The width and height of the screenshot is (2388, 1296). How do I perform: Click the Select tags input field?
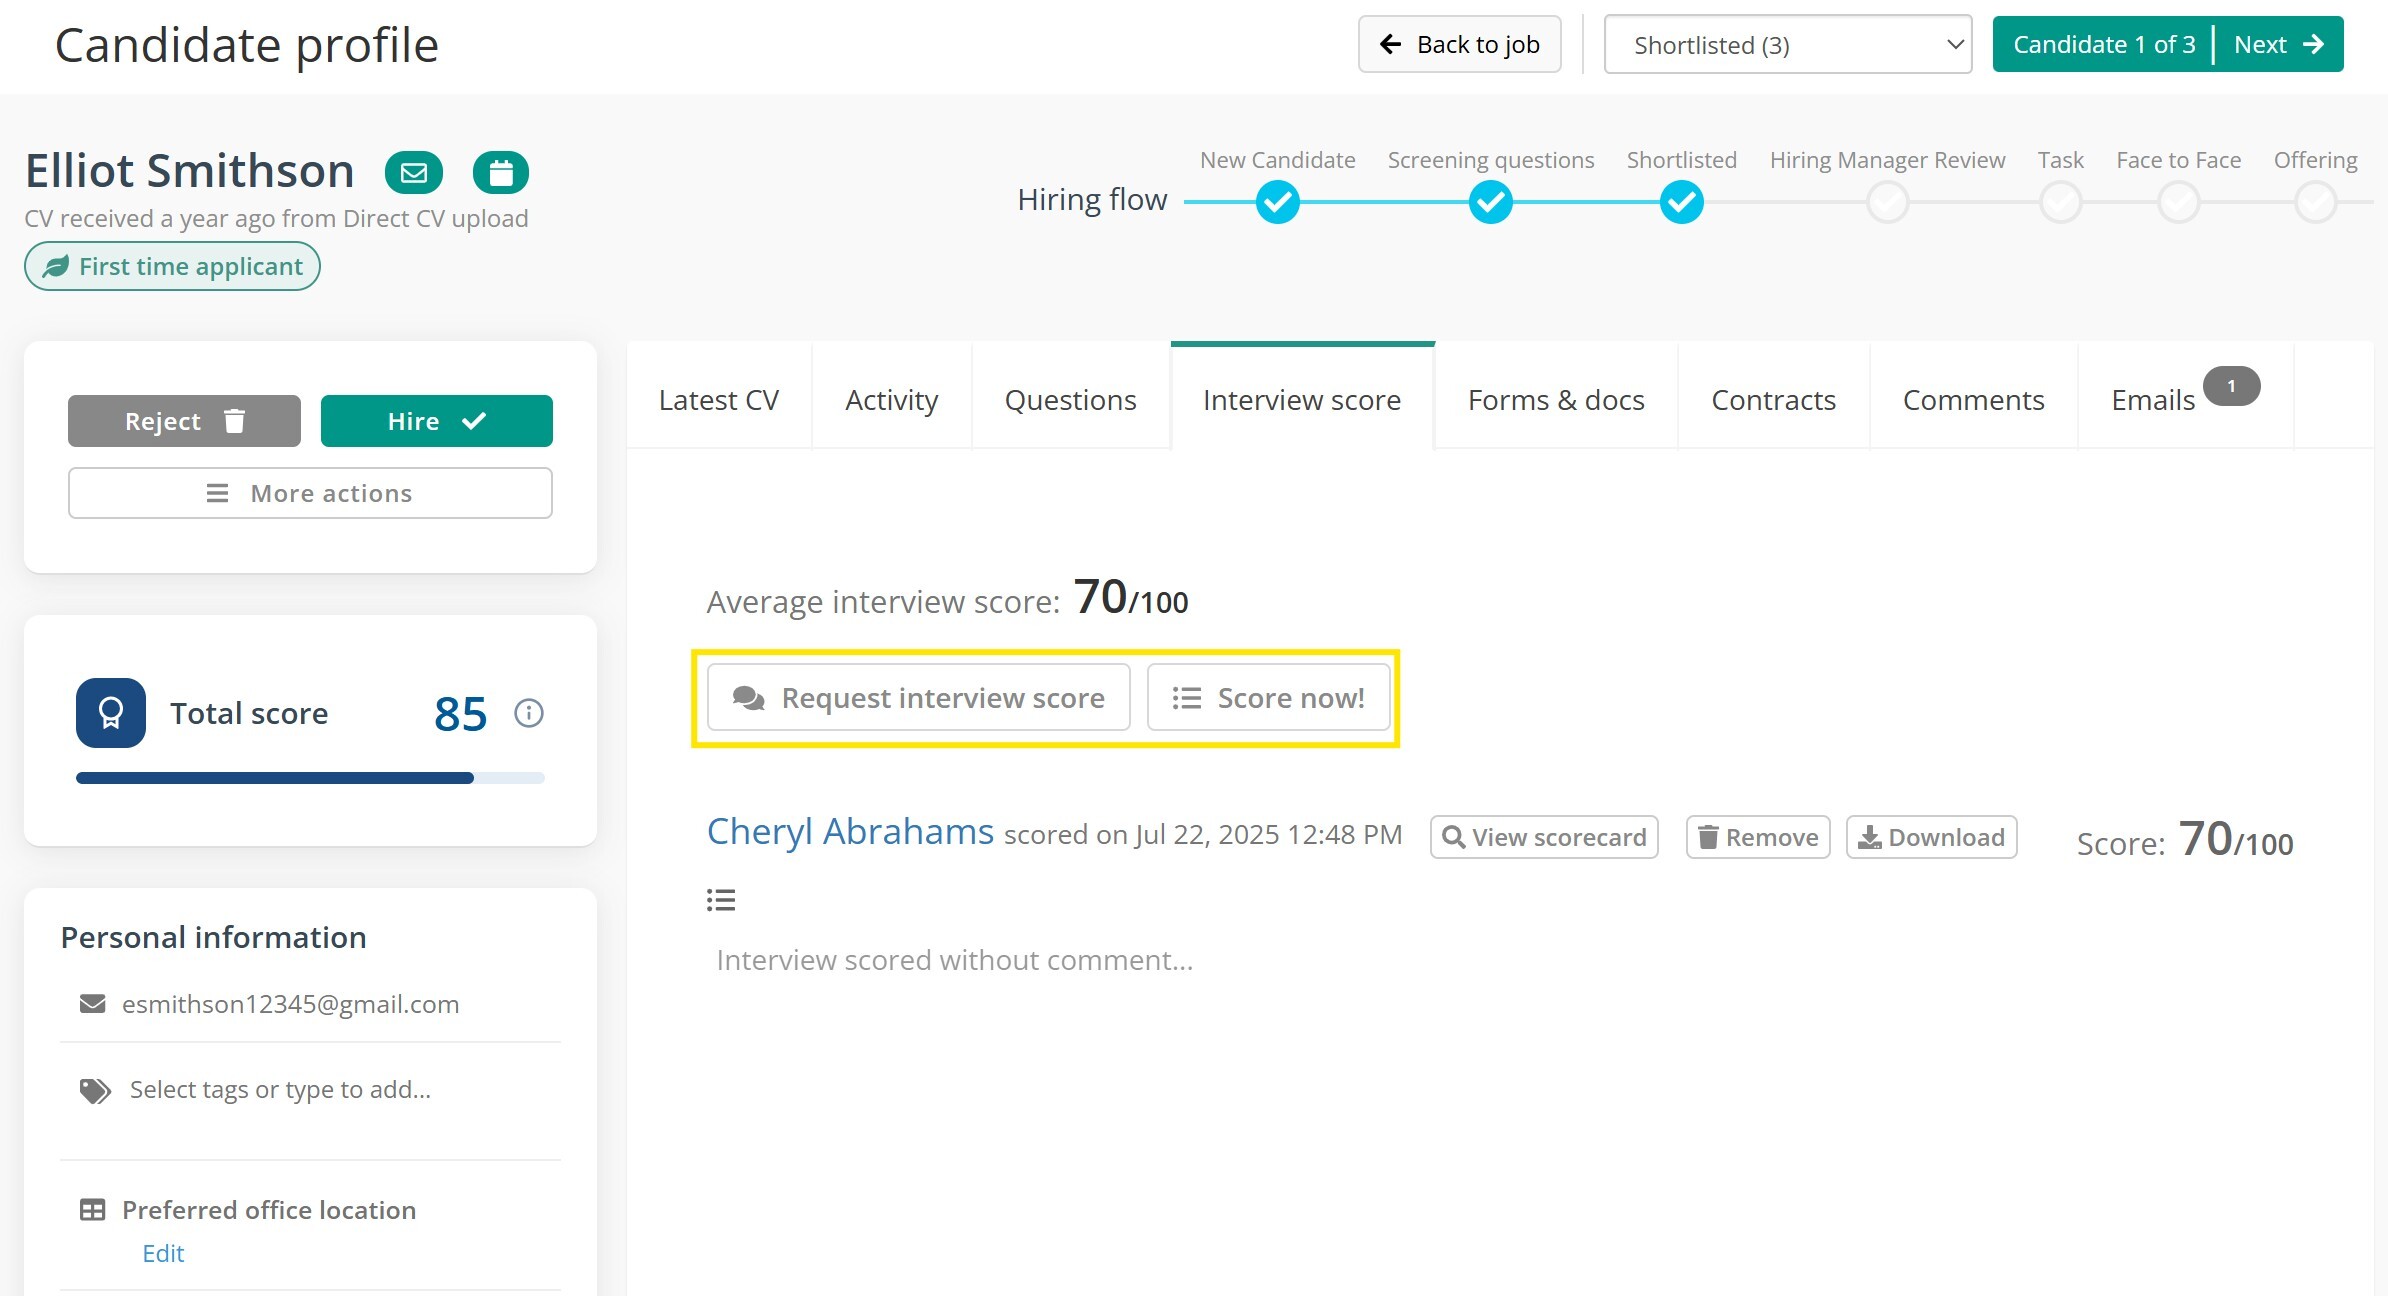[x=280, y=1090]
